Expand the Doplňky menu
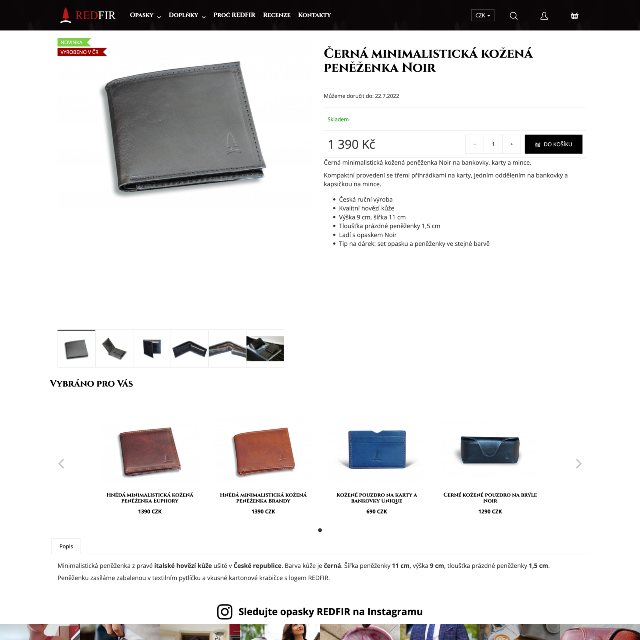The width and height of the screenshot is (640, 640). (187, 15)
